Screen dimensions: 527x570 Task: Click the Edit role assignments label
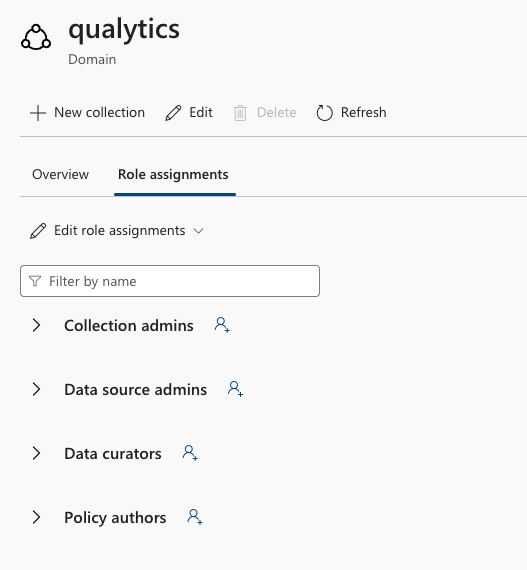[x=120, y=231]
